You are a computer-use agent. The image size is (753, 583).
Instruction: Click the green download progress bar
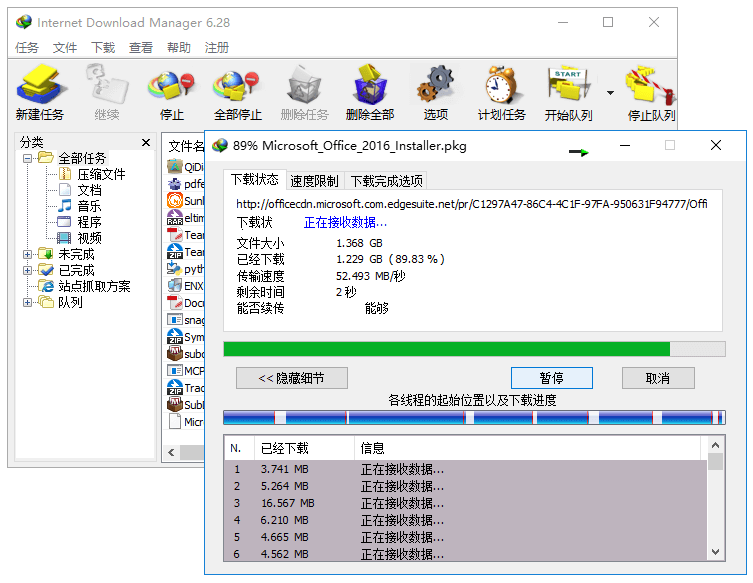tap(474, 349)
